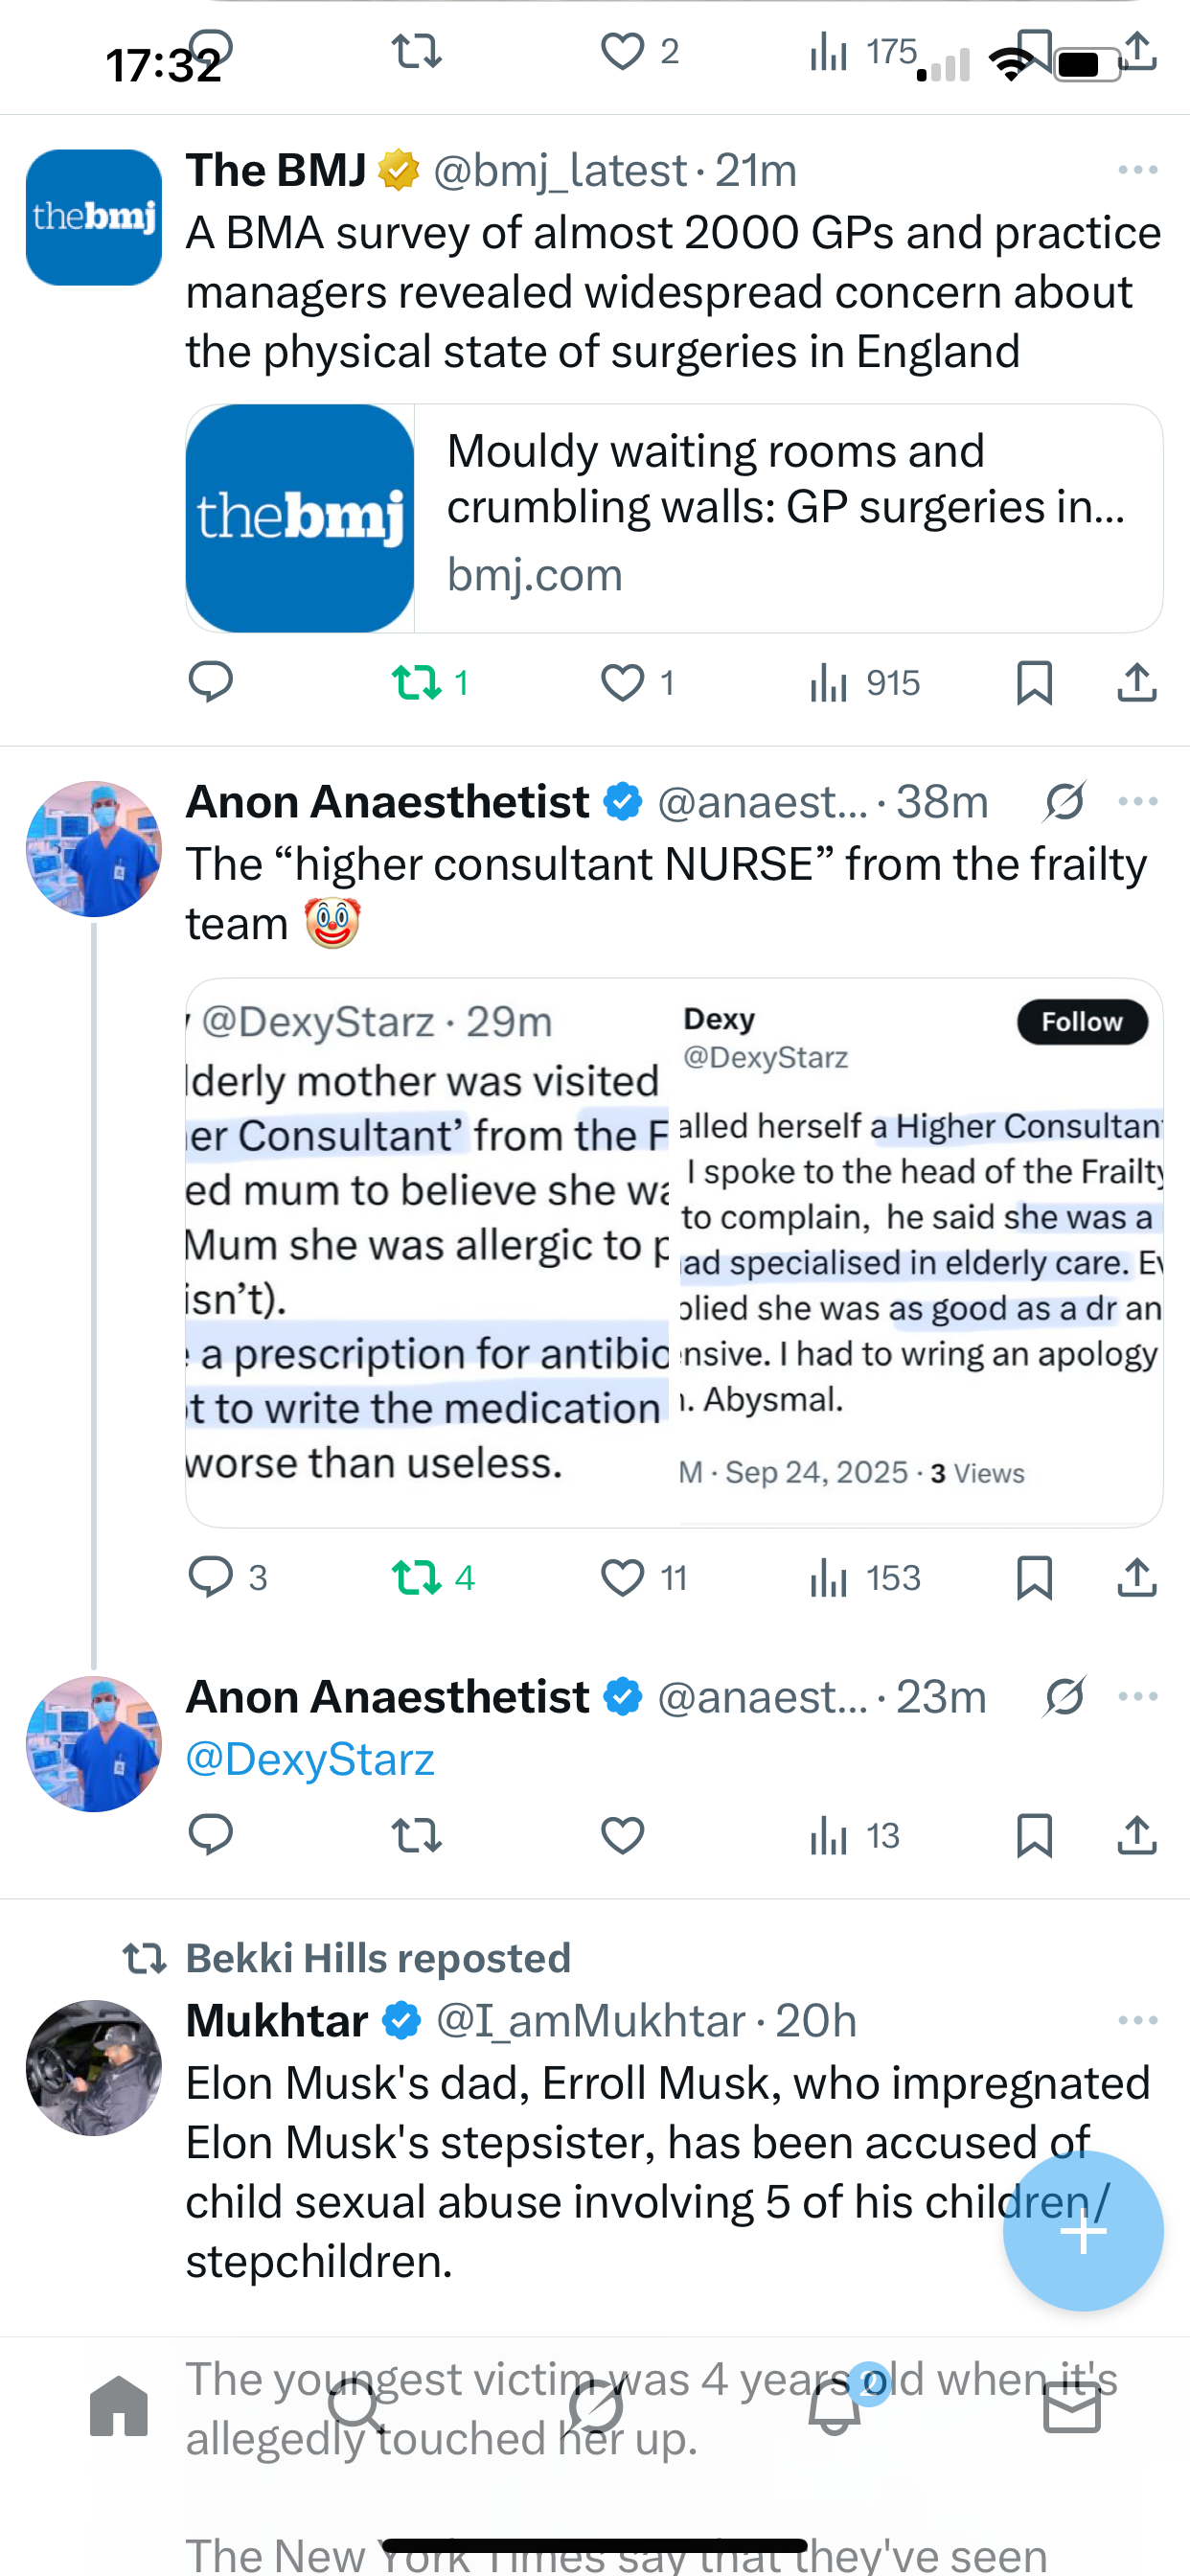The width and height of the screenshot is (1190, 2576).
Task: Undo repost on The BMJ tweet
Action: (x=417, y=683)
